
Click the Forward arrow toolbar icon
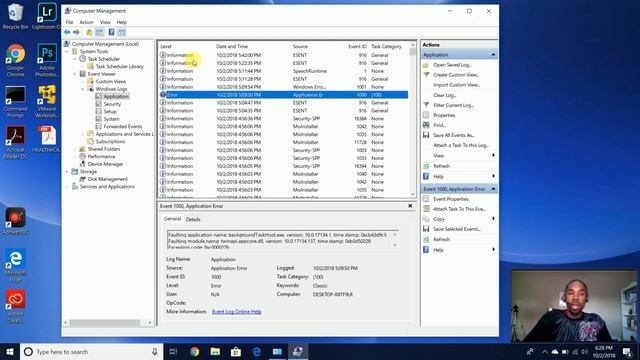coord(76,32)
